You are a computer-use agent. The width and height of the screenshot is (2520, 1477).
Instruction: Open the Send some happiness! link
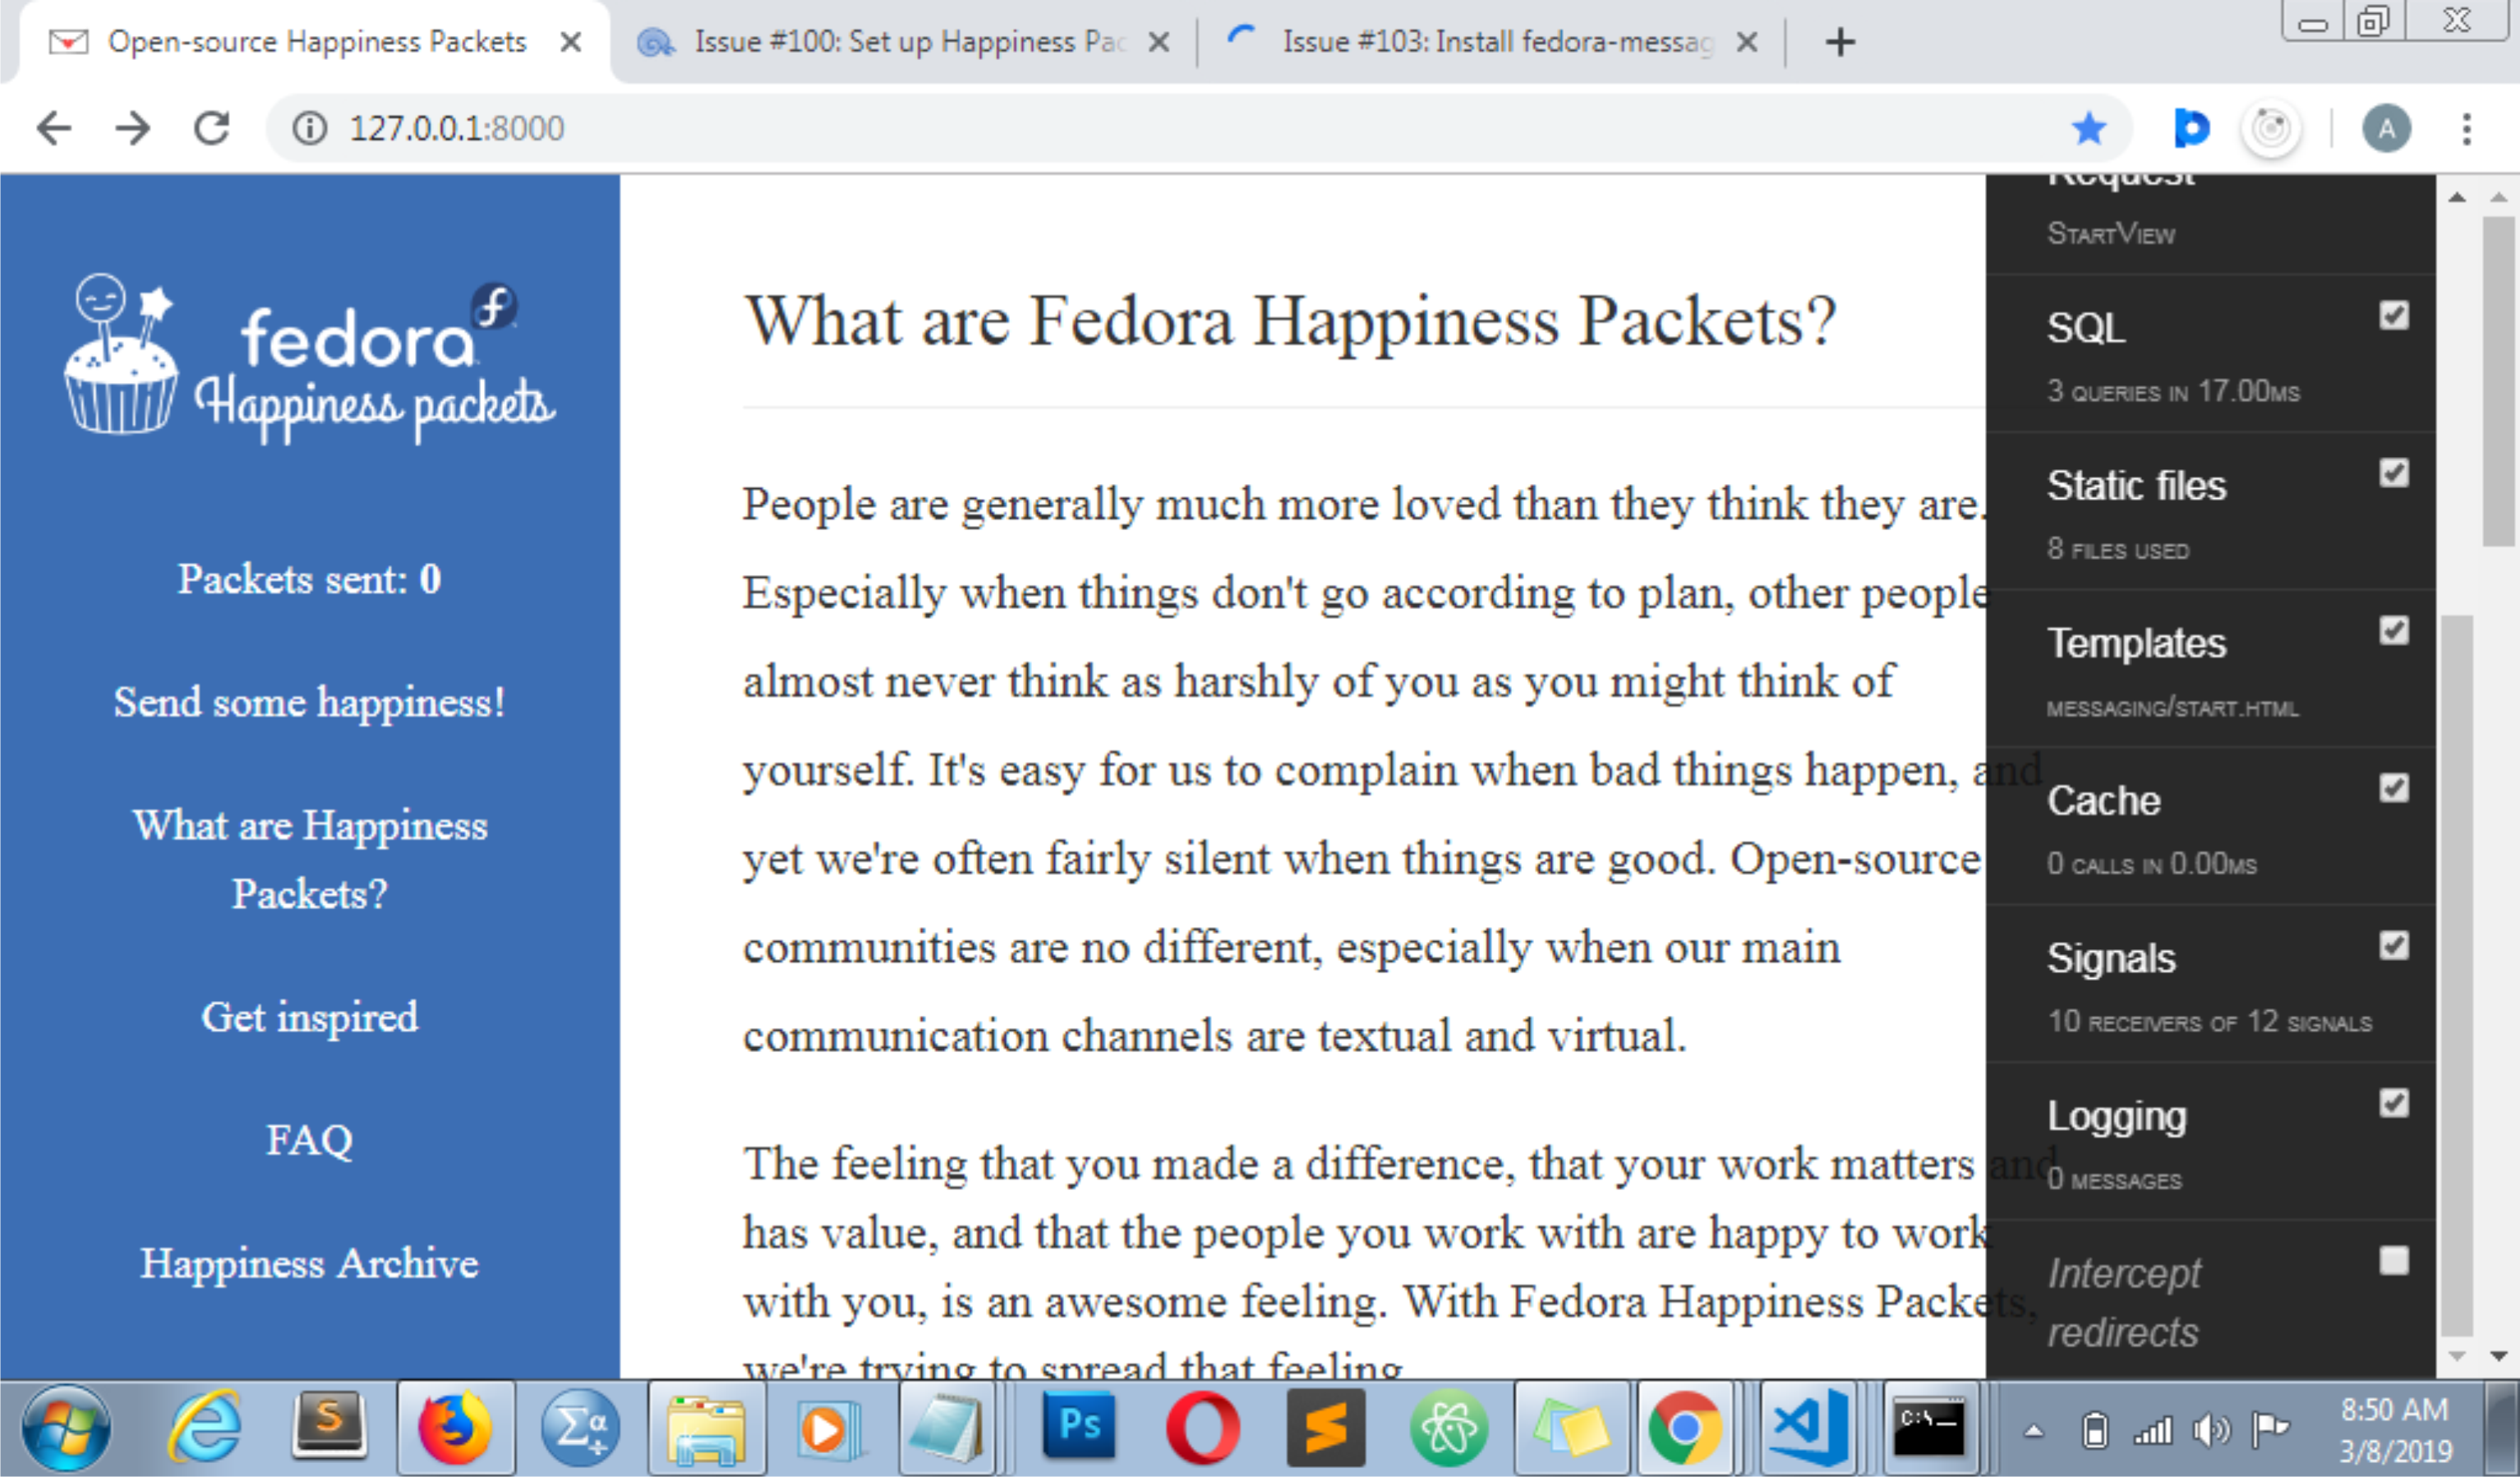coord(309,702)
